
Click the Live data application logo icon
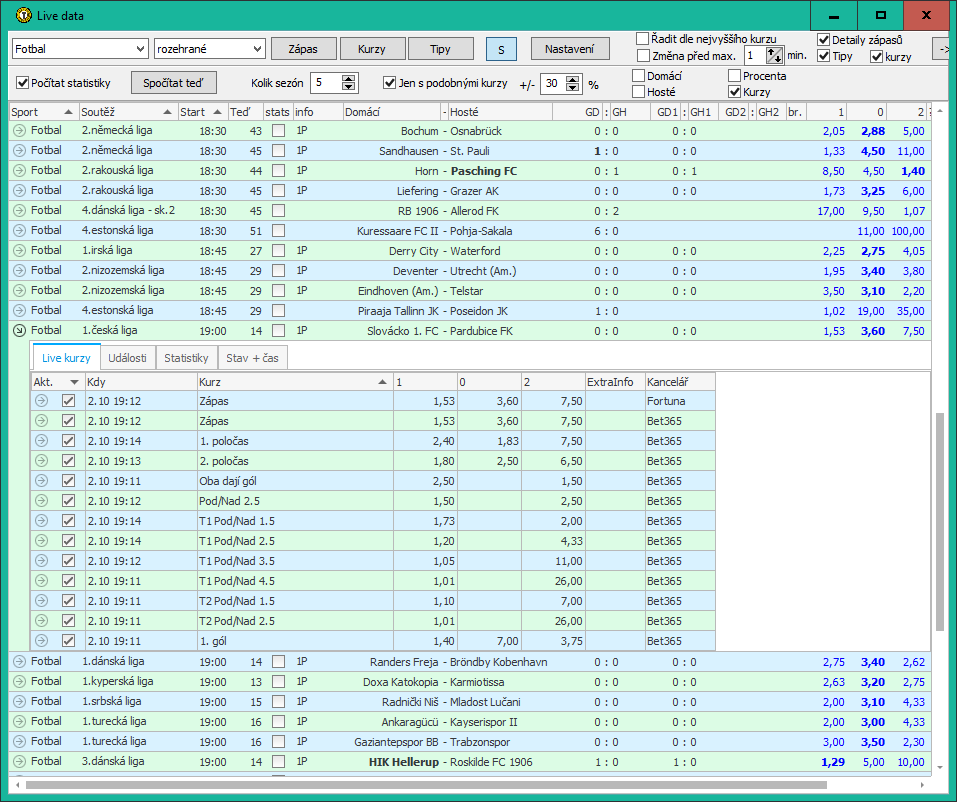click(23, 15)
